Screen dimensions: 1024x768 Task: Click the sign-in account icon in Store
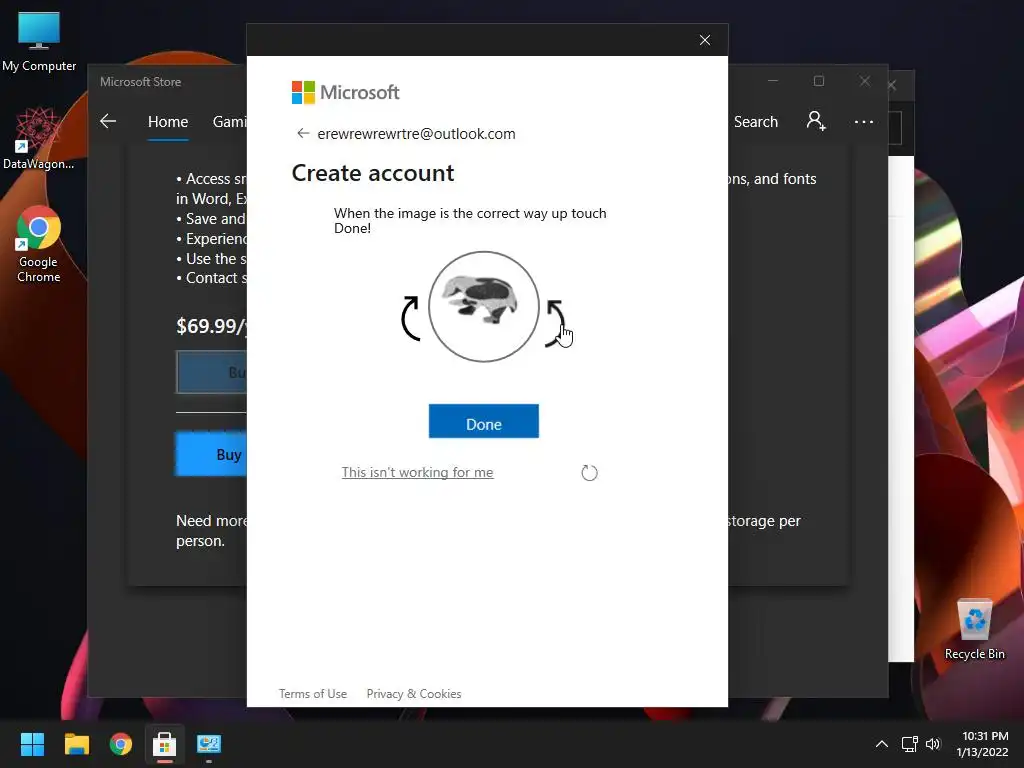coord(816,121)
